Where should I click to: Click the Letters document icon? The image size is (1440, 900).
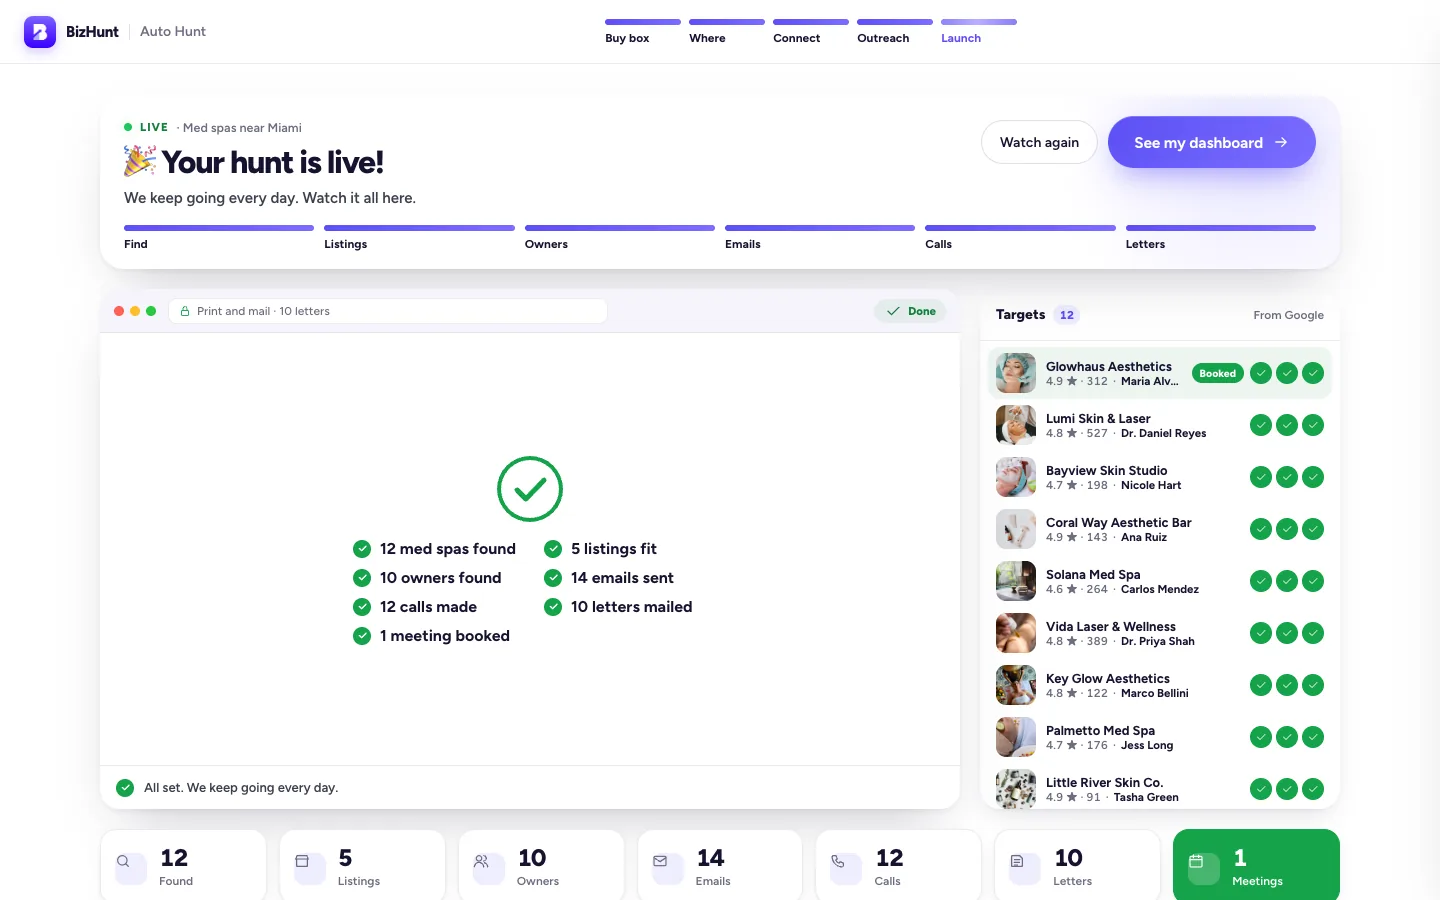point(1017,861)
